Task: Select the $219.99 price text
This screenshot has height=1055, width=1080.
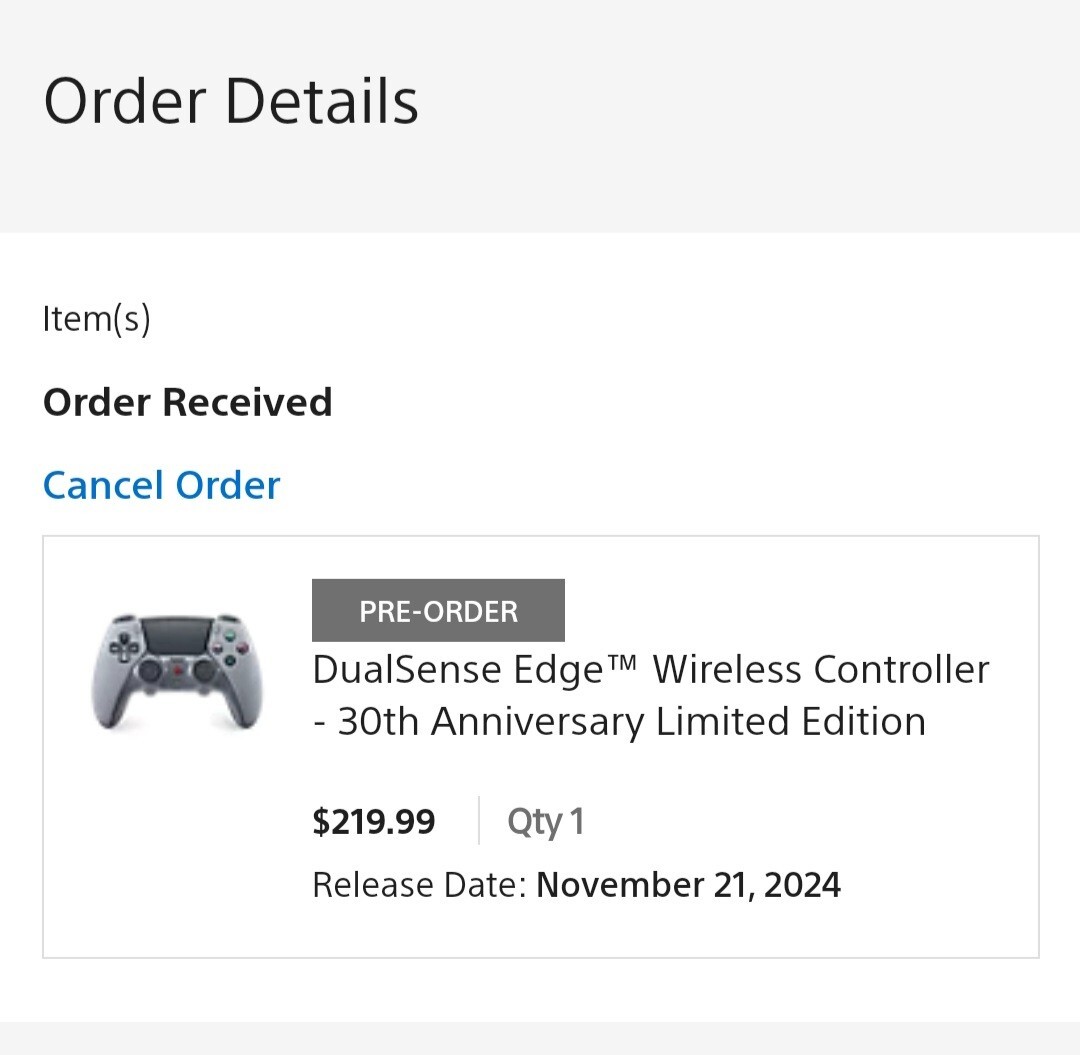Action: click(x=374, y=821)
